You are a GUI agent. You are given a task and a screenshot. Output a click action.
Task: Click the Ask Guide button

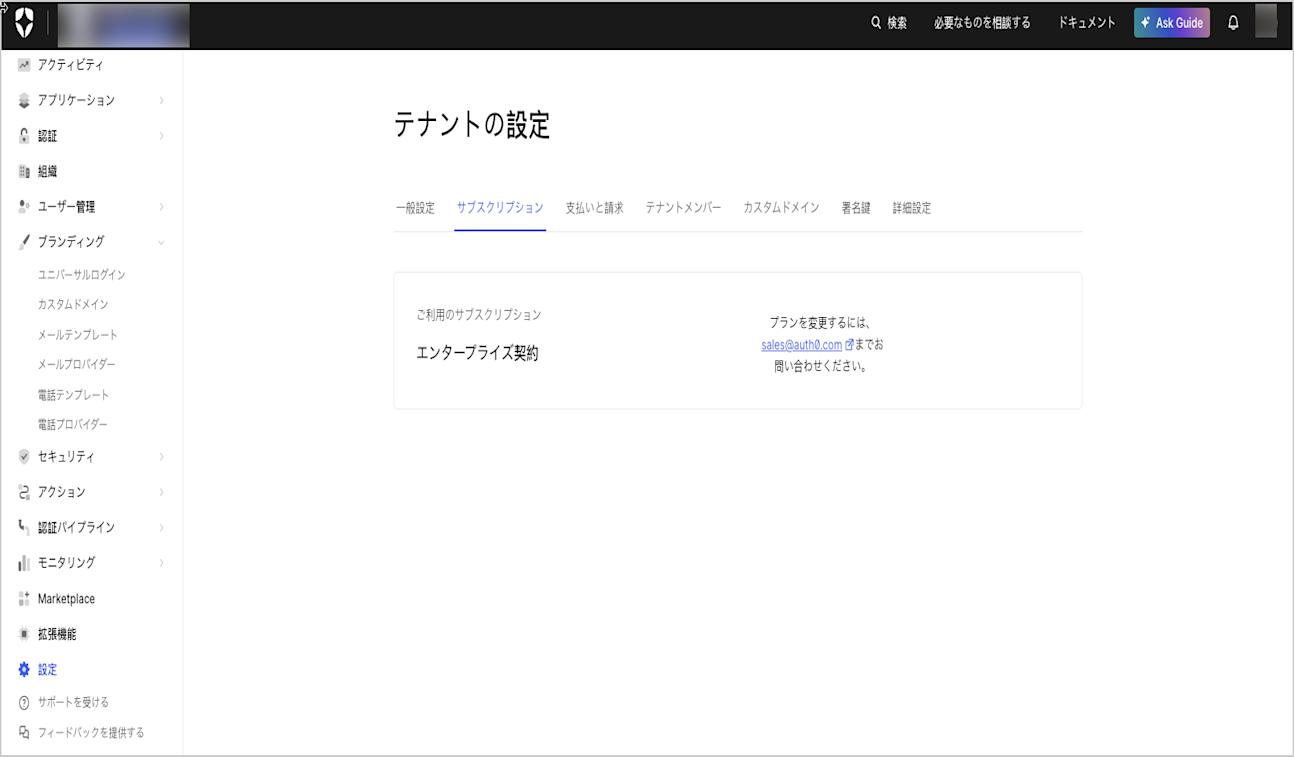pyautogui.click(x=1171, y=22)
